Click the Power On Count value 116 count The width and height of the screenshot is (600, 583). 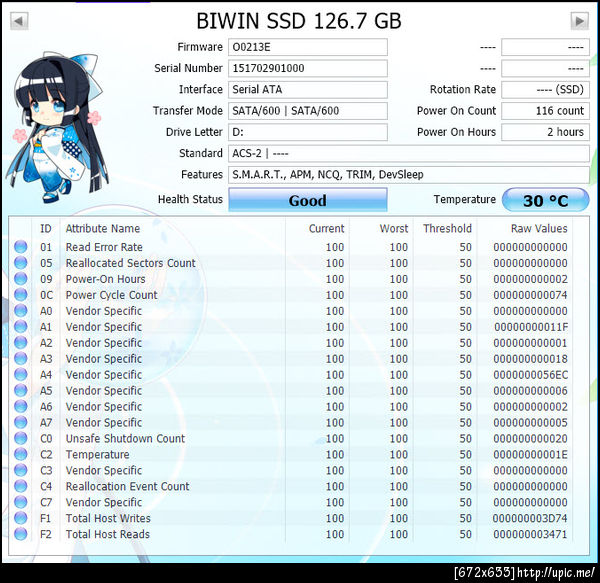[545, 111]
